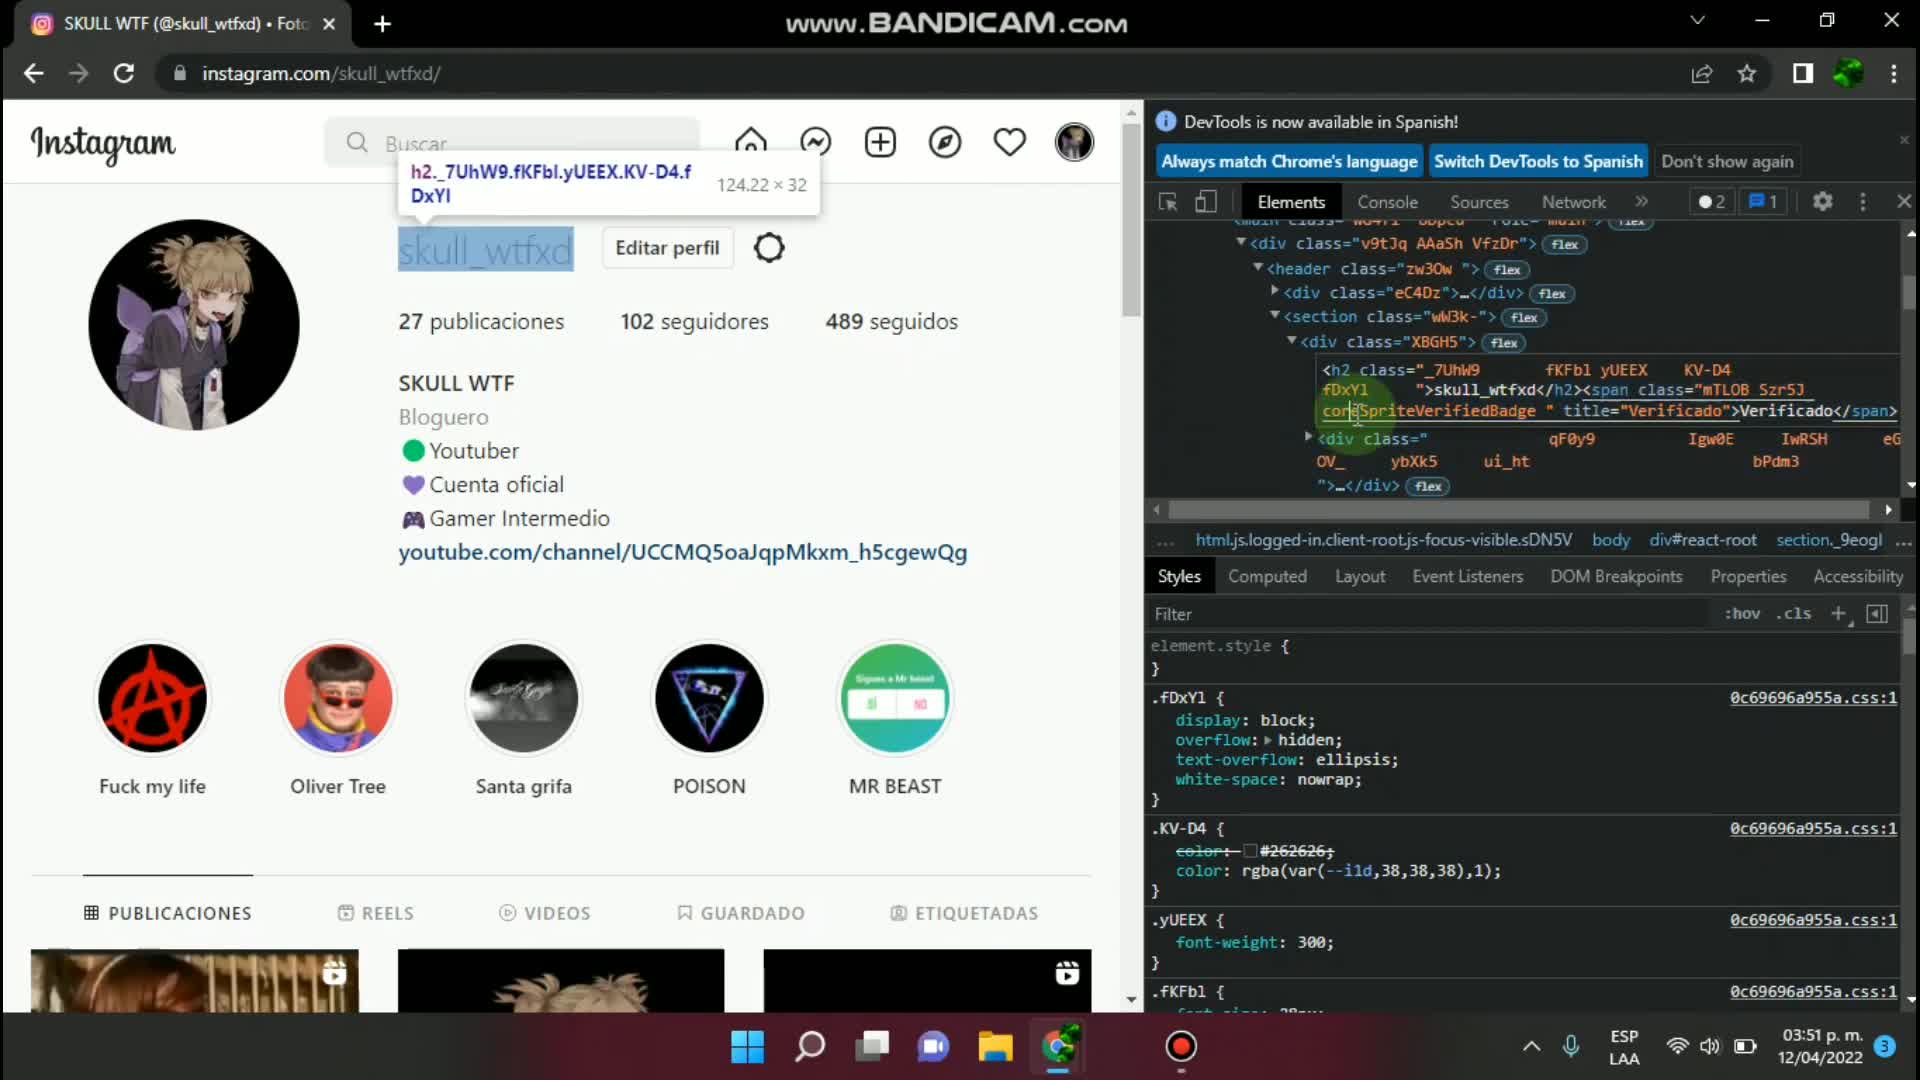Open the tab search dropdown arrow in title bar
Image resolution: width=1920 pixels, height=1080 pixels.
pyautogui.click(x=1697, y=20)
